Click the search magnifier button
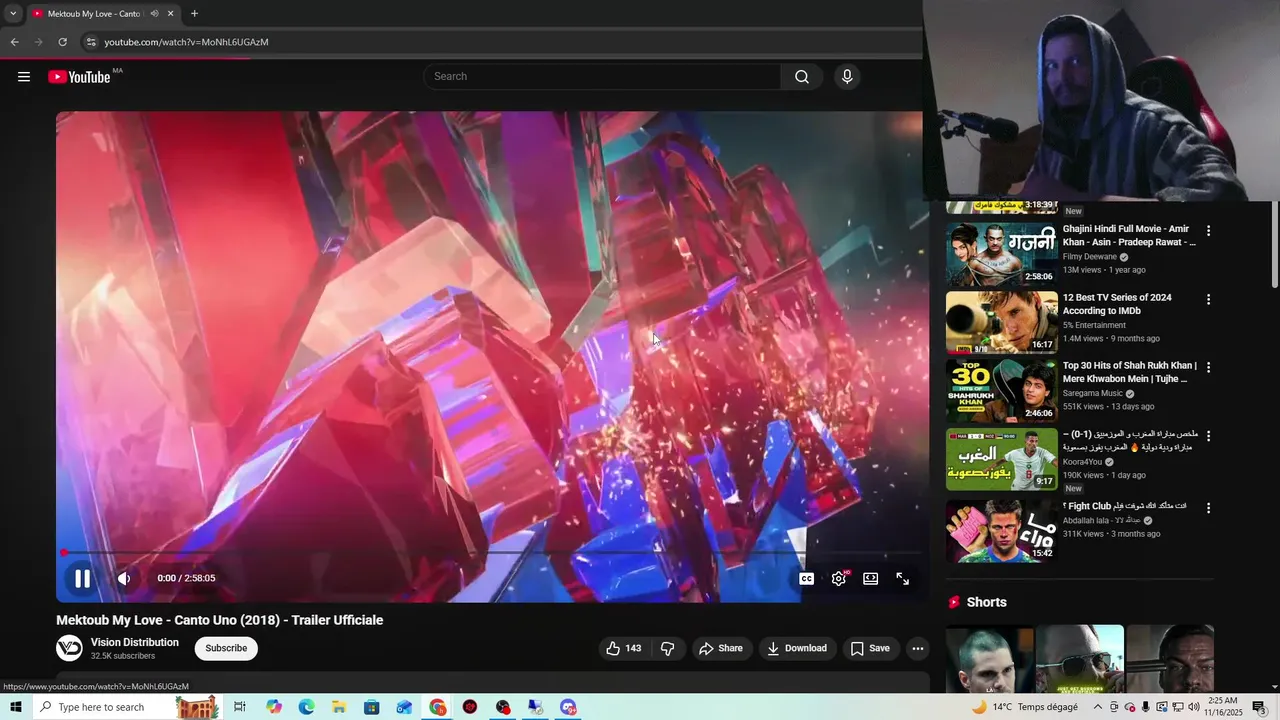Image resolution: width=1280 pixels, height=720 pixels. [802, 77]
